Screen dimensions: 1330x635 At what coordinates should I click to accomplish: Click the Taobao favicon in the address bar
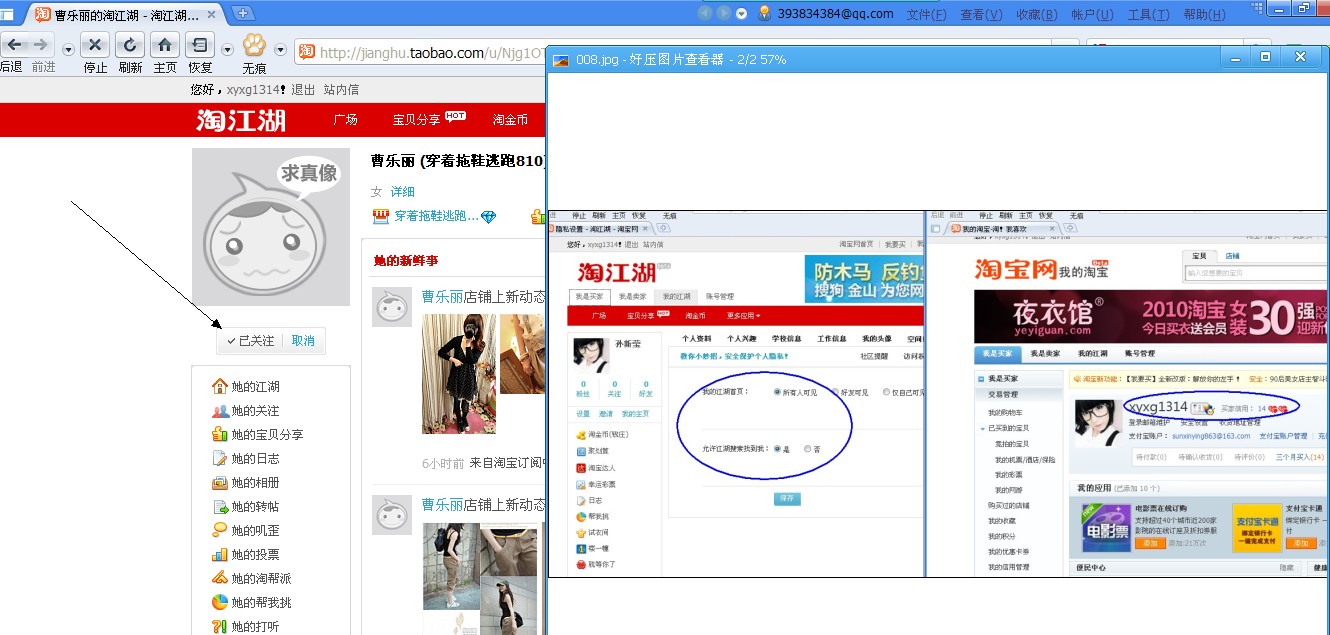click(x=307, y=52)
